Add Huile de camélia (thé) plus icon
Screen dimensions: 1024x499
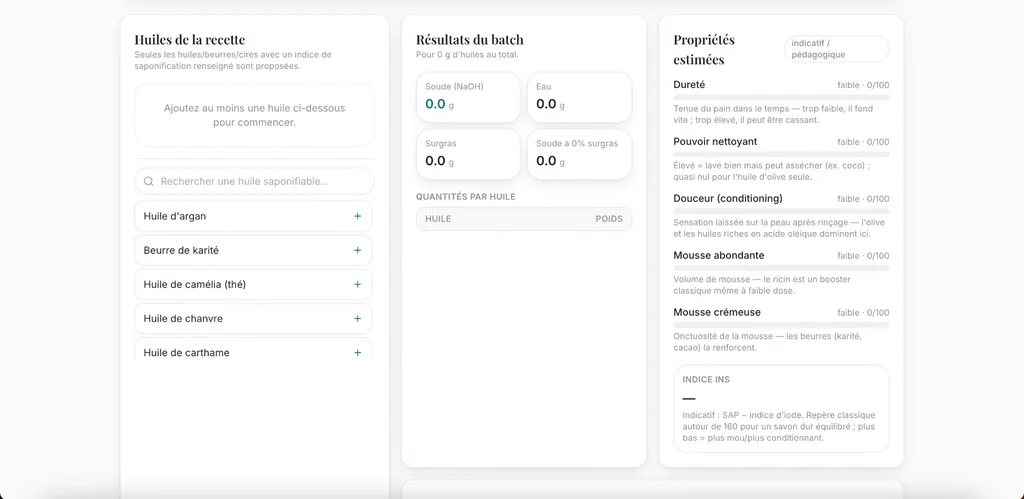tap(357, 285)
